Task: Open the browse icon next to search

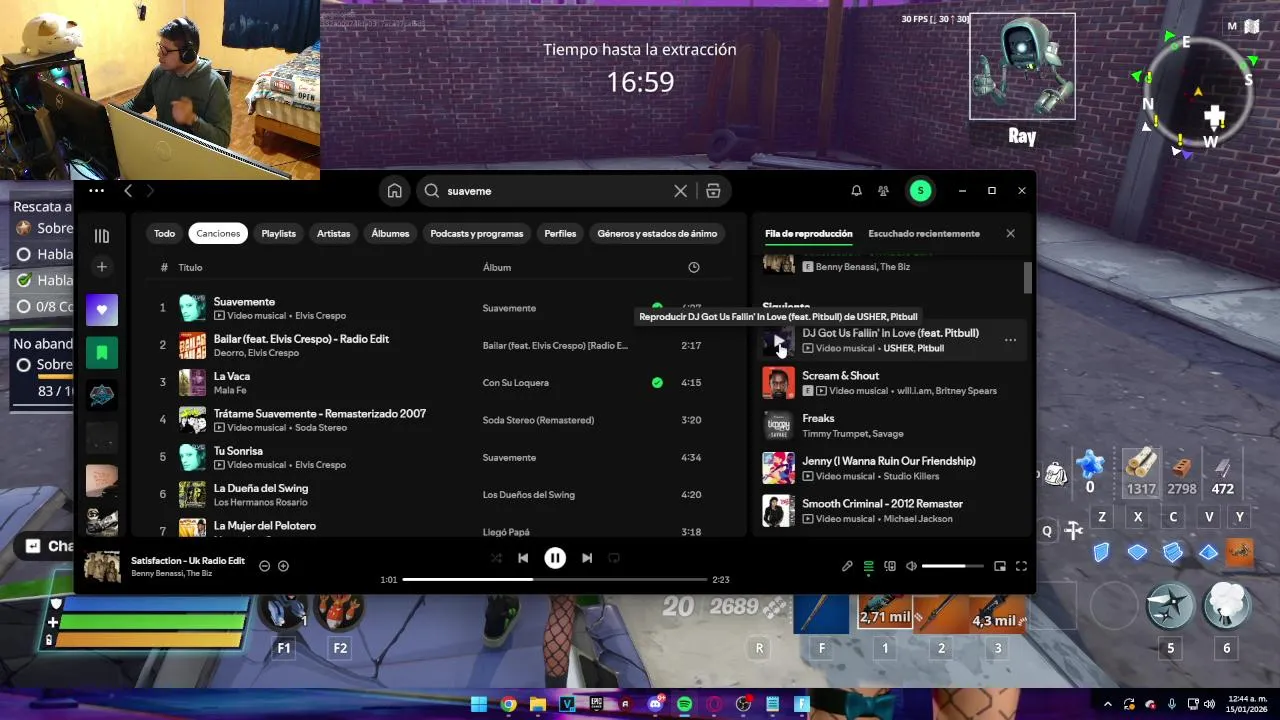Action: [713, 191]
